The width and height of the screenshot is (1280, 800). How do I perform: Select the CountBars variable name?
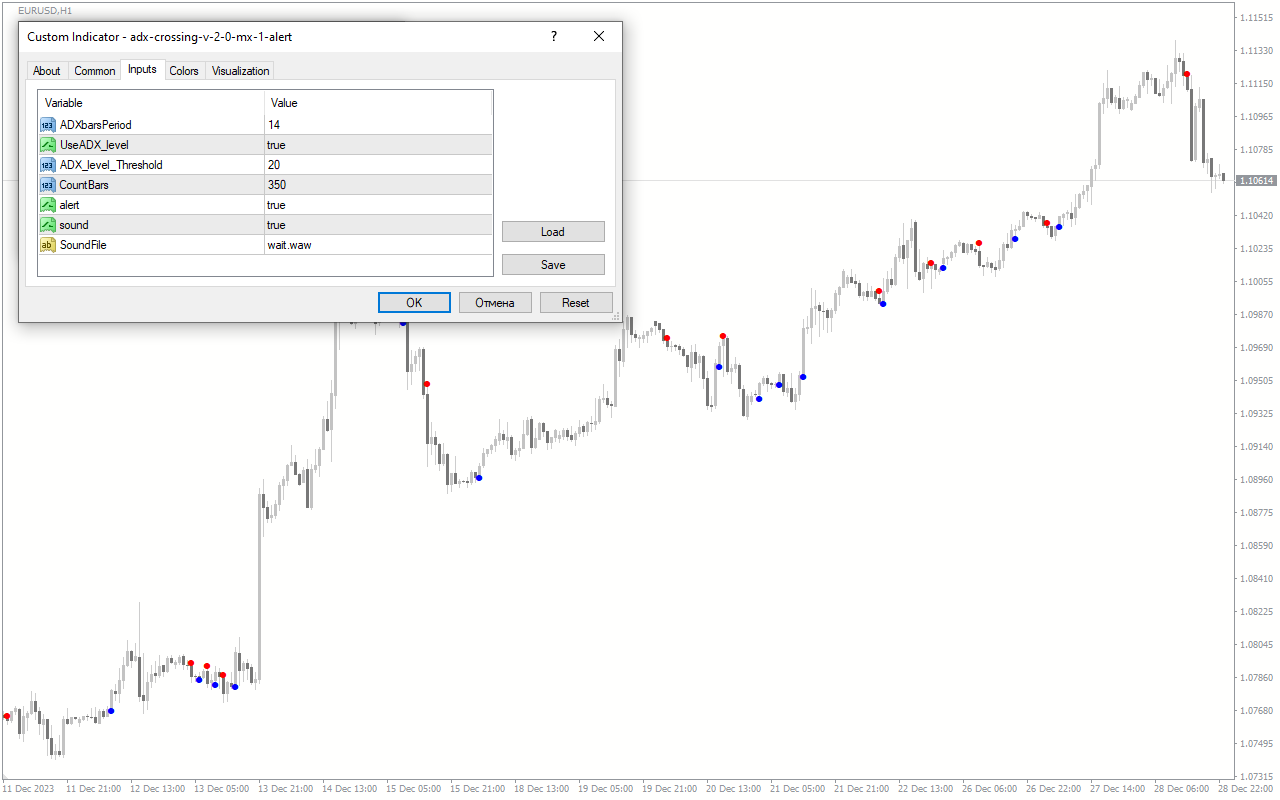(84, 185)
